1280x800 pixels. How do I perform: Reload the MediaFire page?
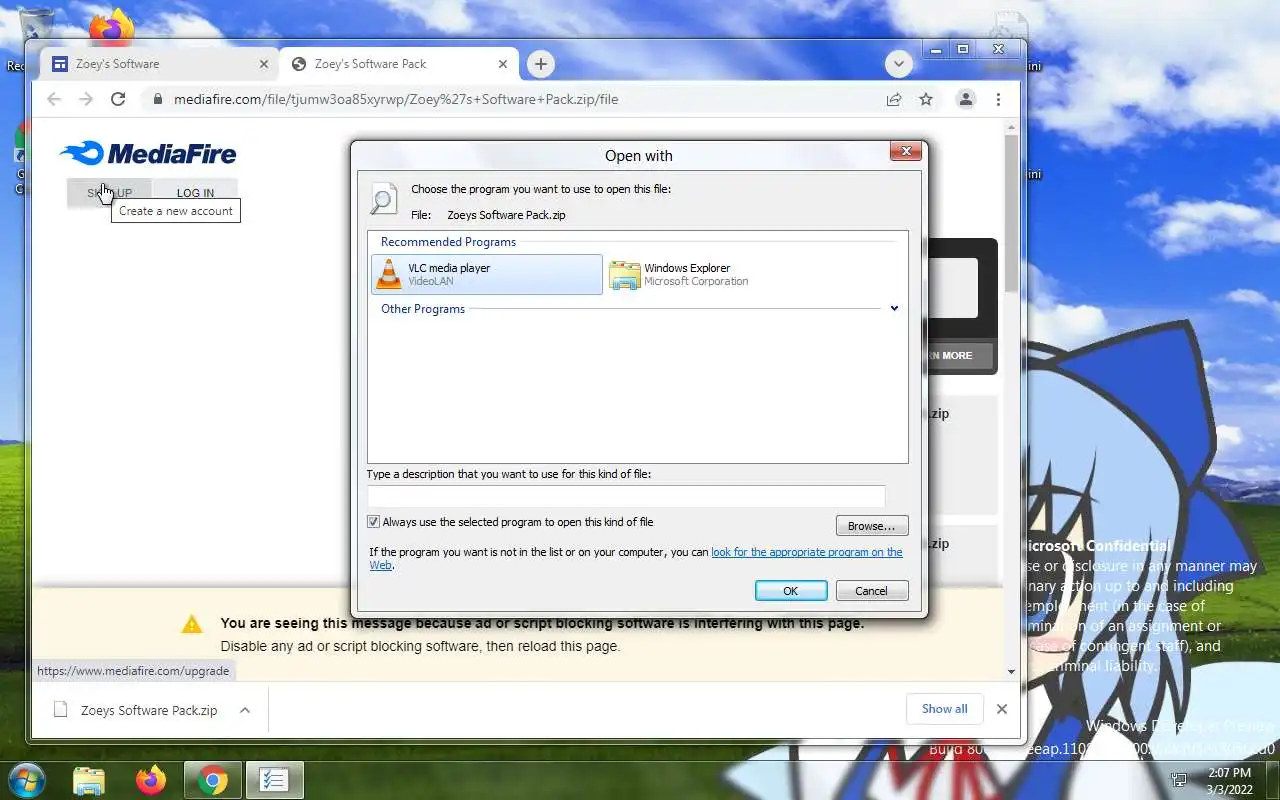(118, 99)
